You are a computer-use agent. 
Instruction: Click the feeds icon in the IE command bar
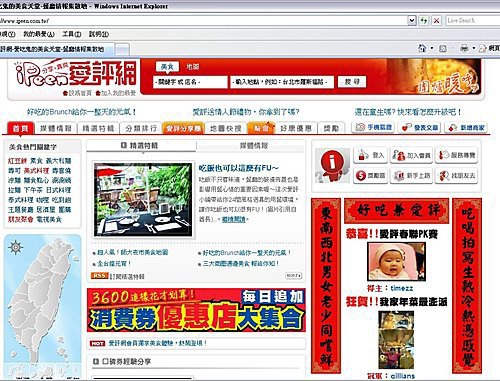pyautogui.click(x=443, y=49)
